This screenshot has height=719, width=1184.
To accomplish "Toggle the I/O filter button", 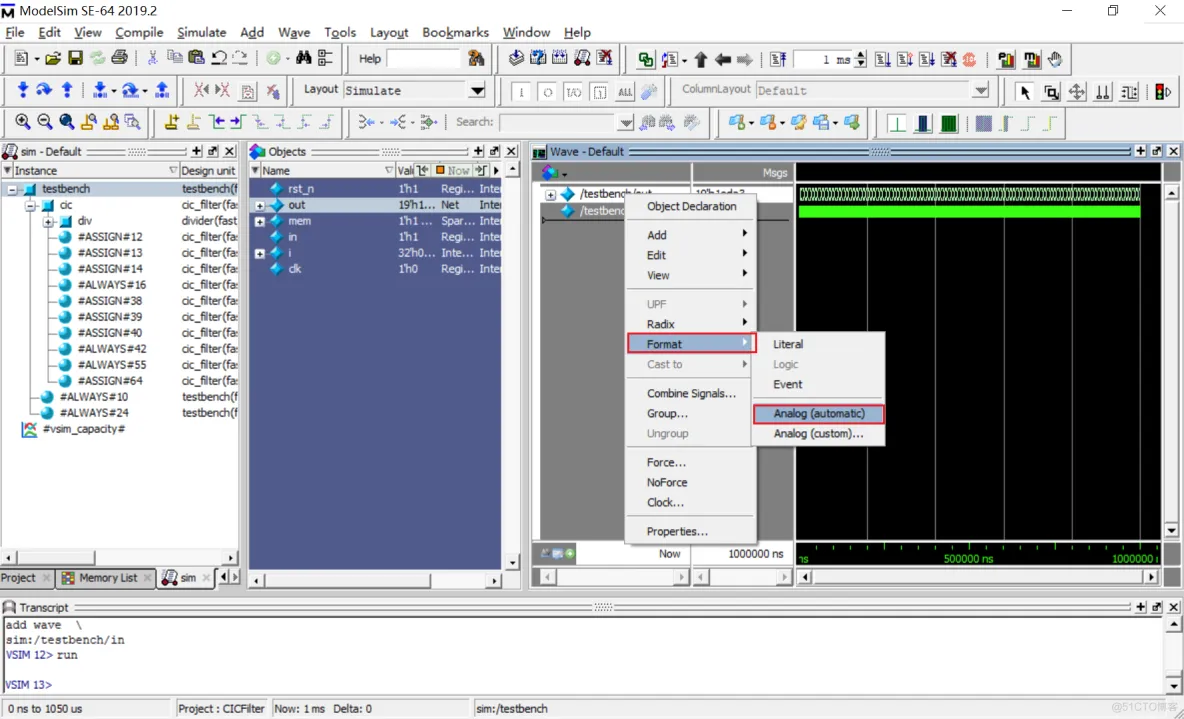I will (574, 92).
